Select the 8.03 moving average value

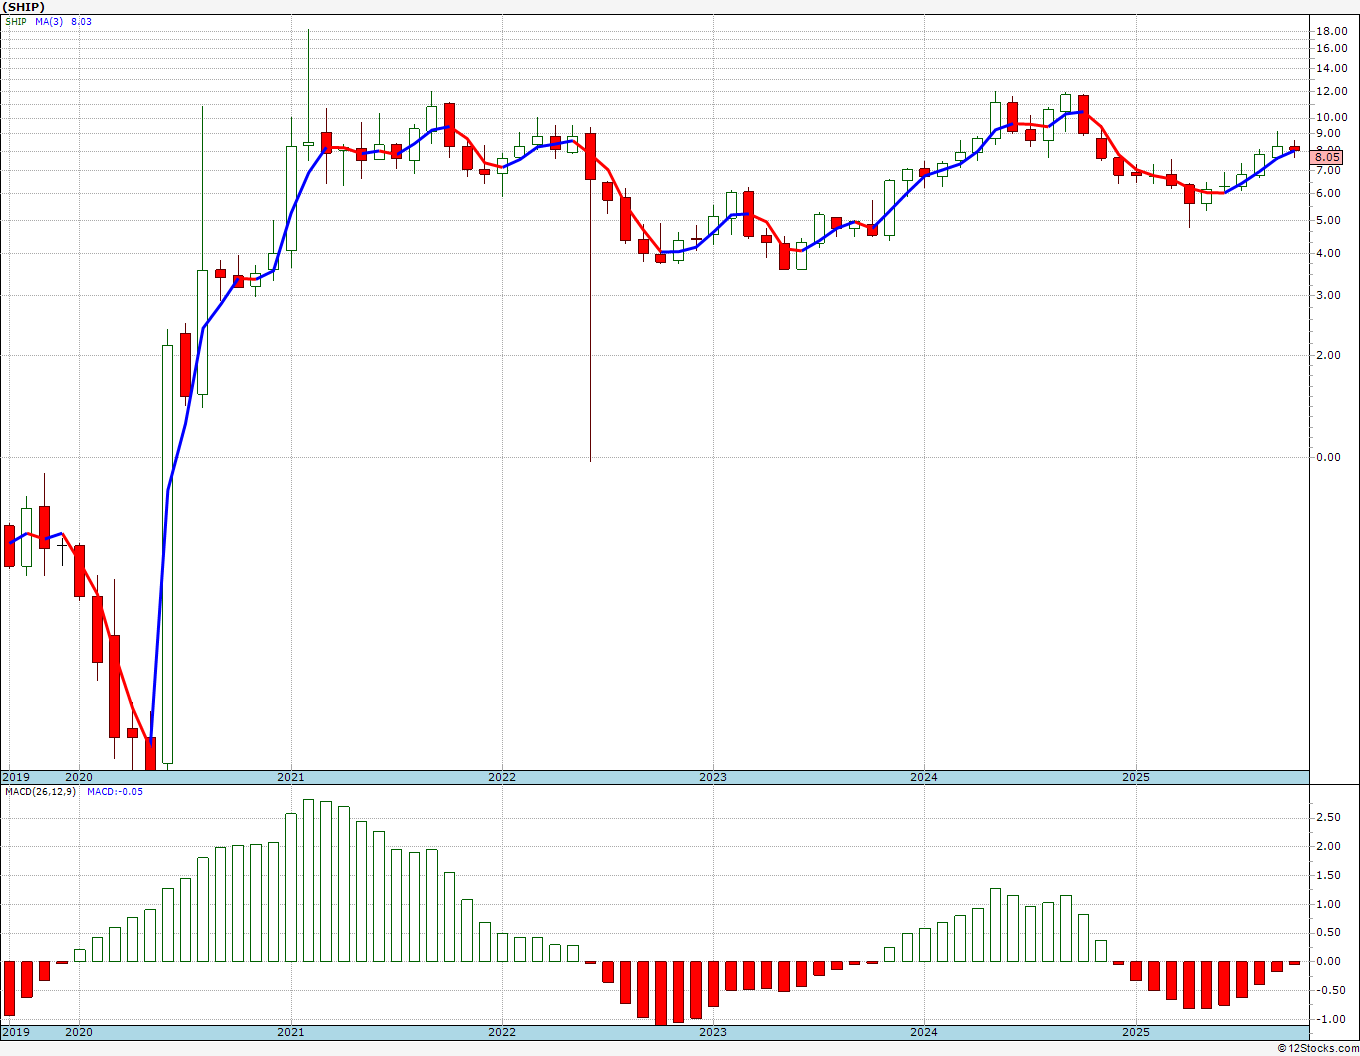click(x=81, y=21)
